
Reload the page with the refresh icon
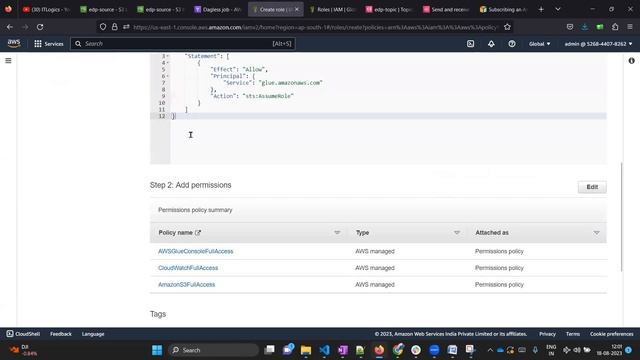(40, 27)
